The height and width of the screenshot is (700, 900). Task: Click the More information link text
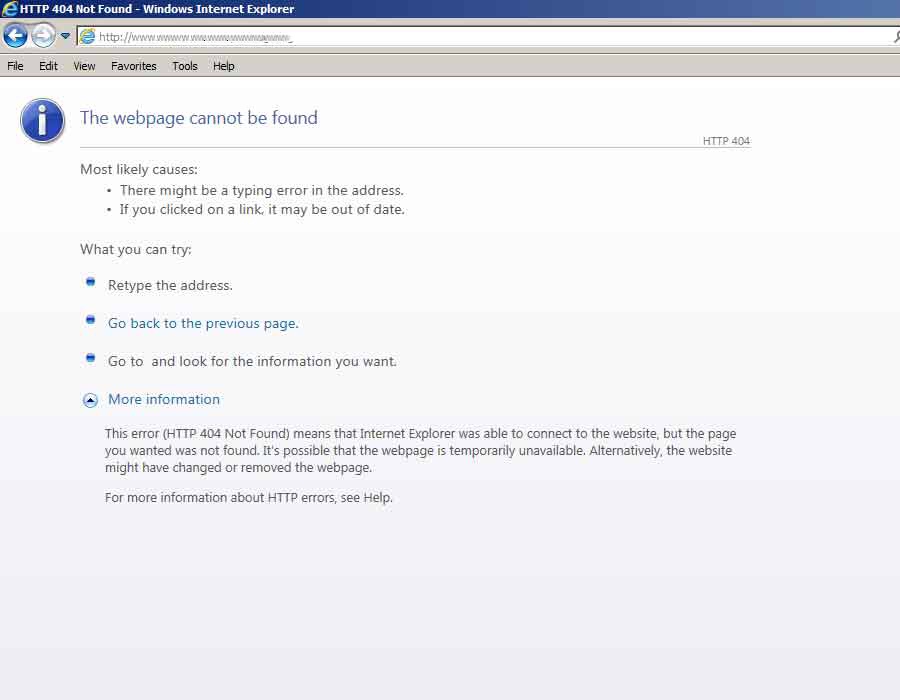point(164,399)
